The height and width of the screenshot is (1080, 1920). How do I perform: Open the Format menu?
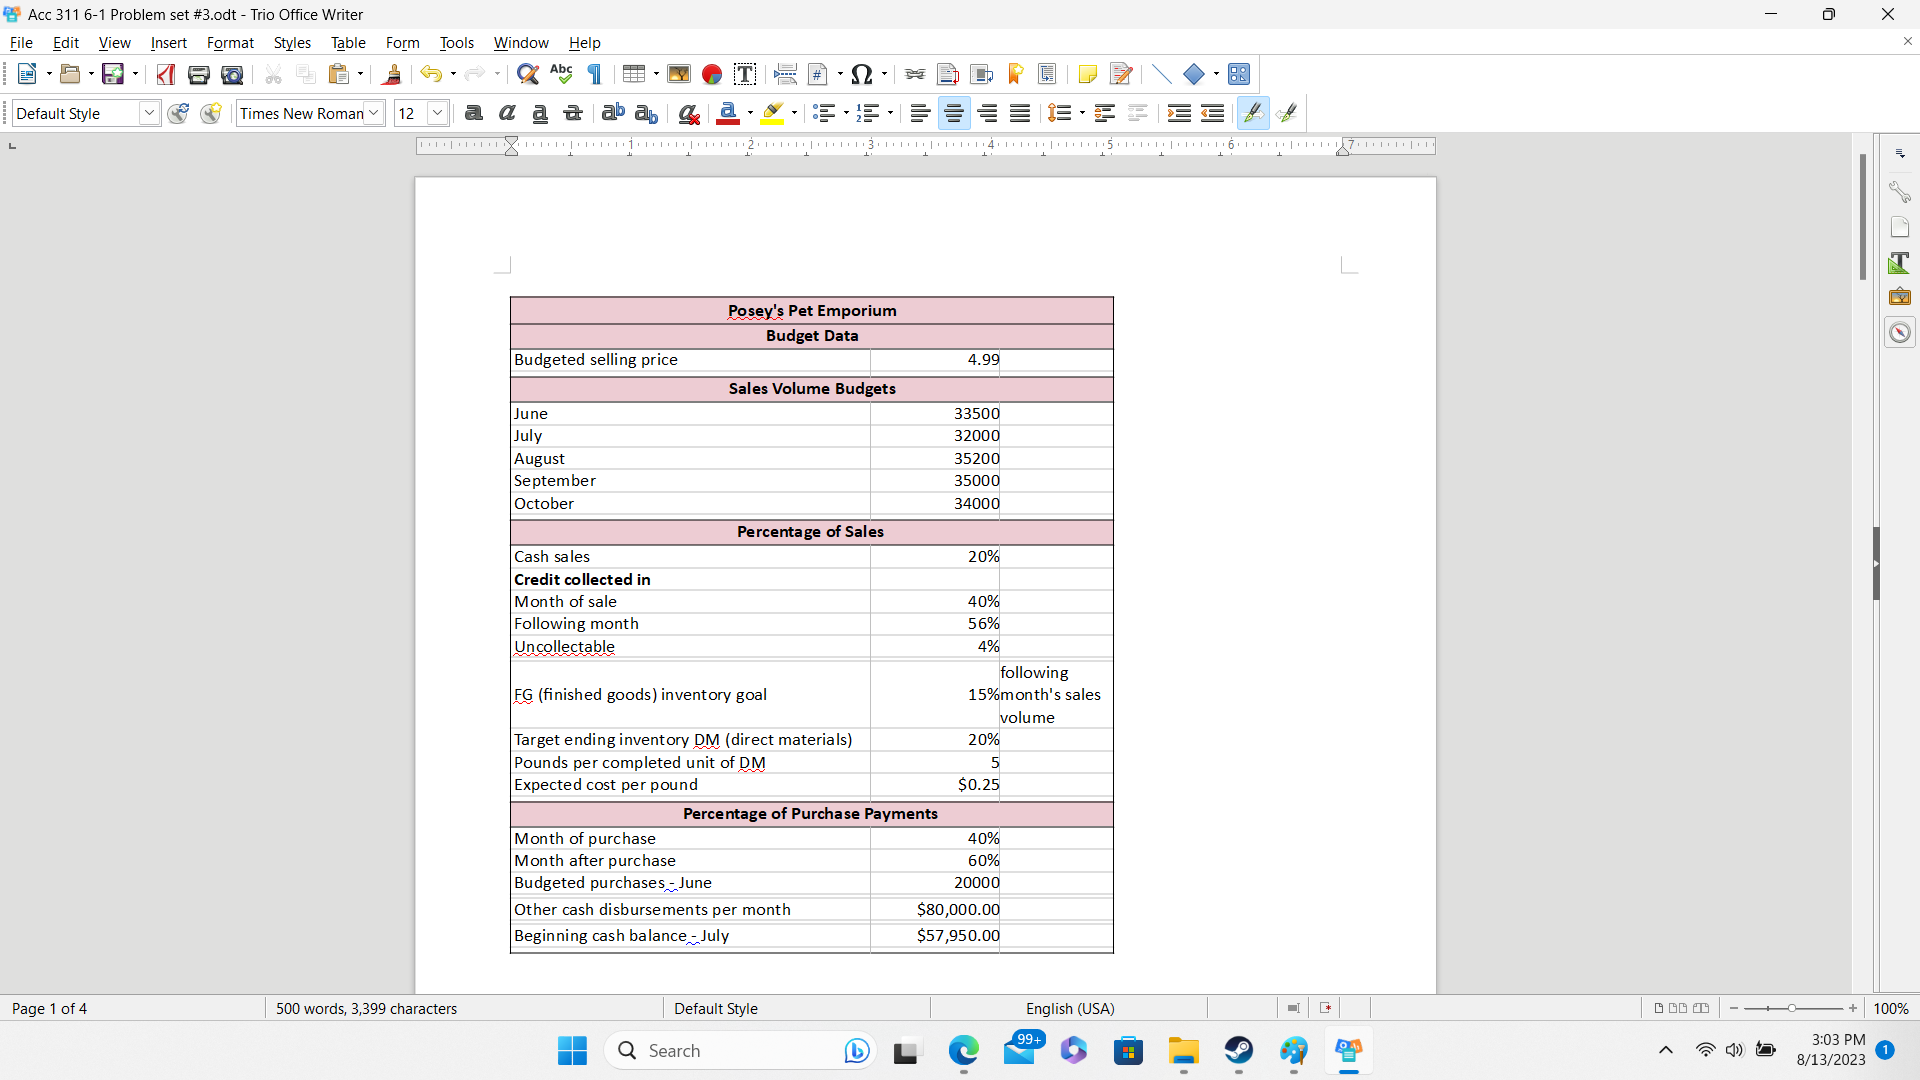pyautogui.click(x=230, y=43)
